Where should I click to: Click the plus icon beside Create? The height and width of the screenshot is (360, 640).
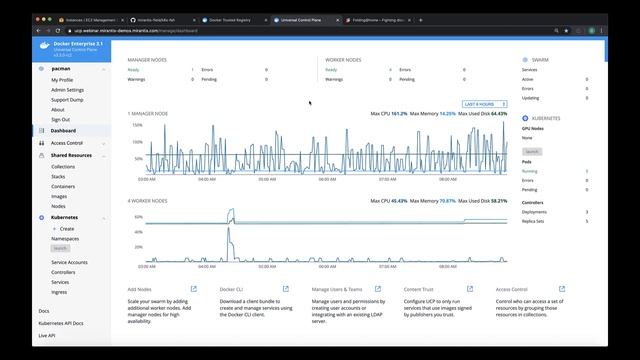pyautogui.click(x=54, y=229)
